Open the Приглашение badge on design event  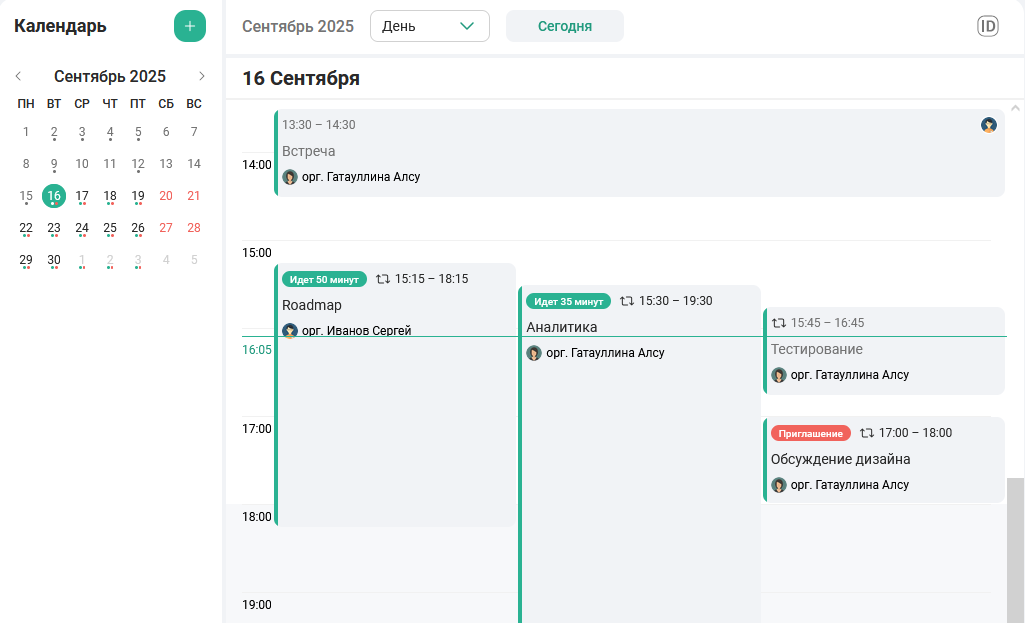click(x=810, y=433)
